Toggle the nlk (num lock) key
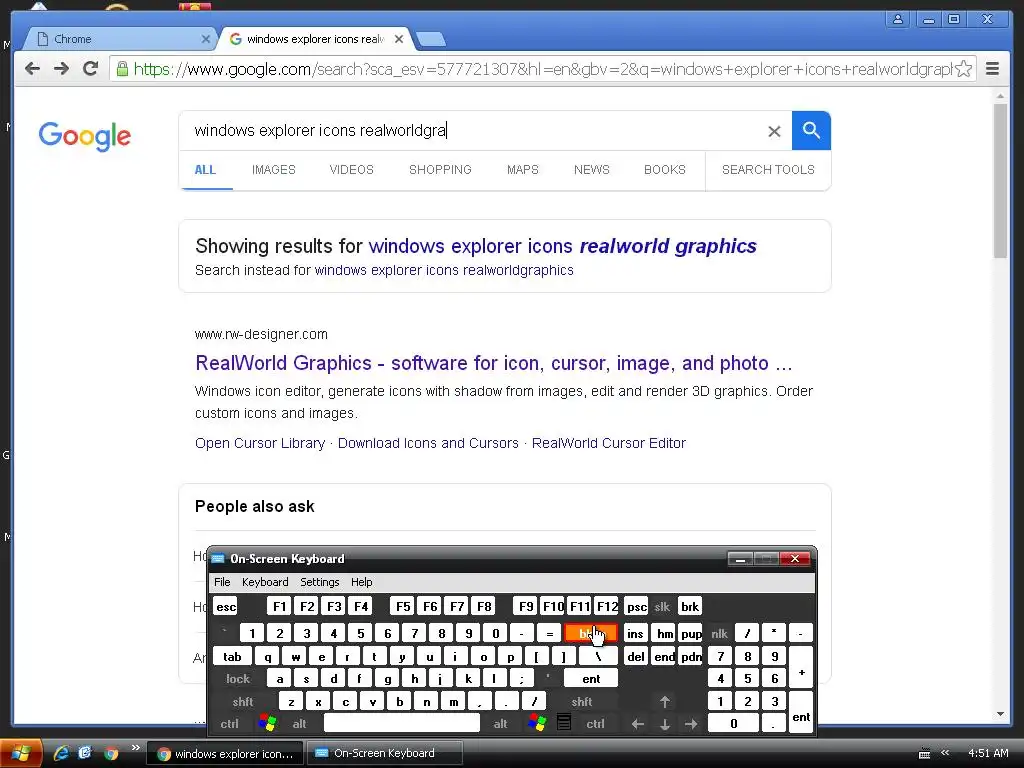Image resolution: width=1024 pixels, height=768 pixels. 720,633
